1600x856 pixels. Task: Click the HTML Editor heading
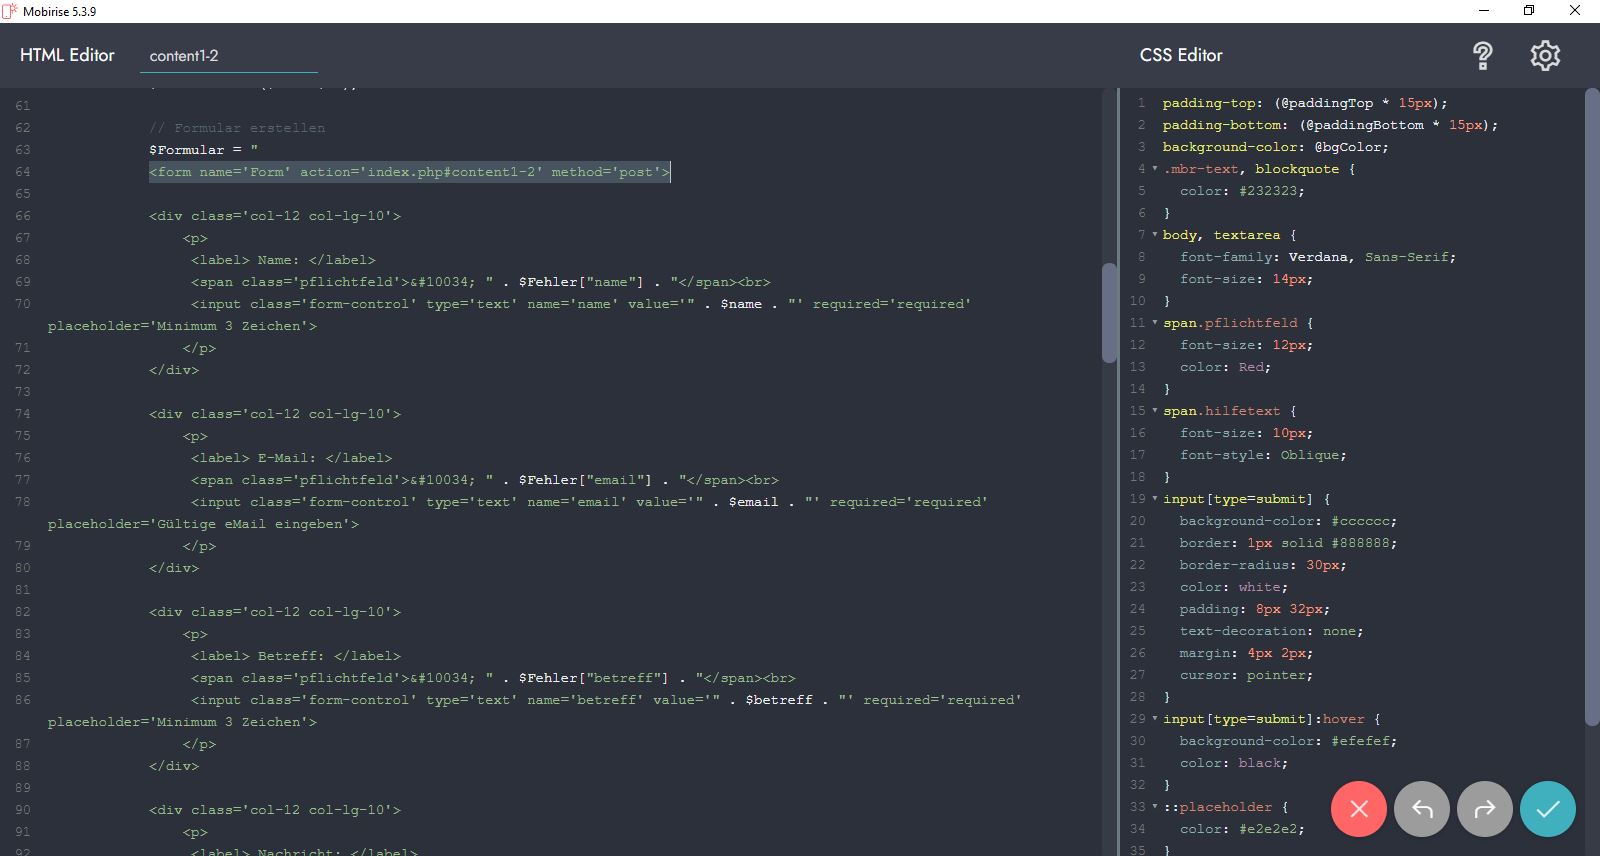coord(67,55)
